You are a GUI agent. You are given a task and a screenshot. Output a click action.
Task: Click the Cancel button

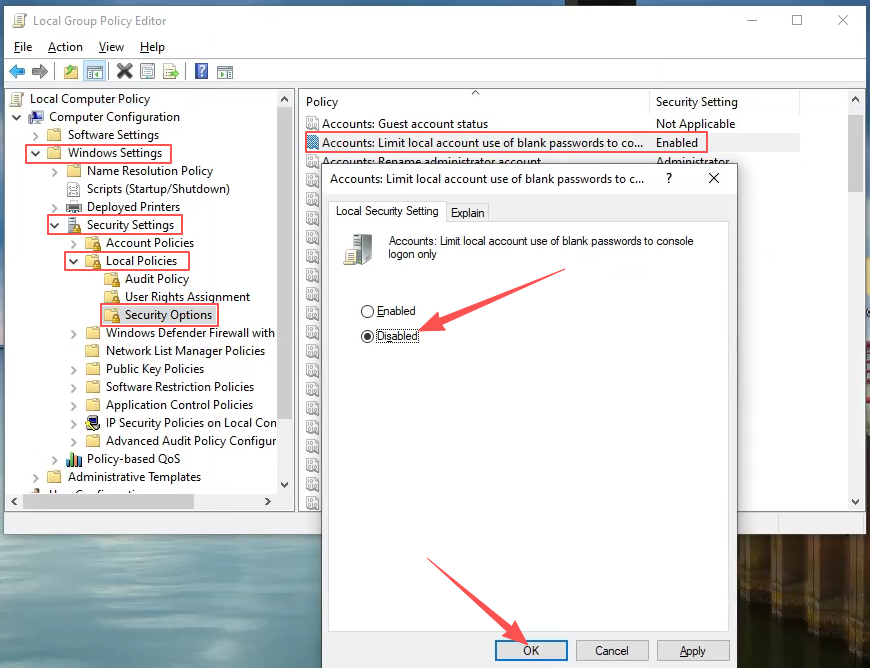tap(612, 650)
